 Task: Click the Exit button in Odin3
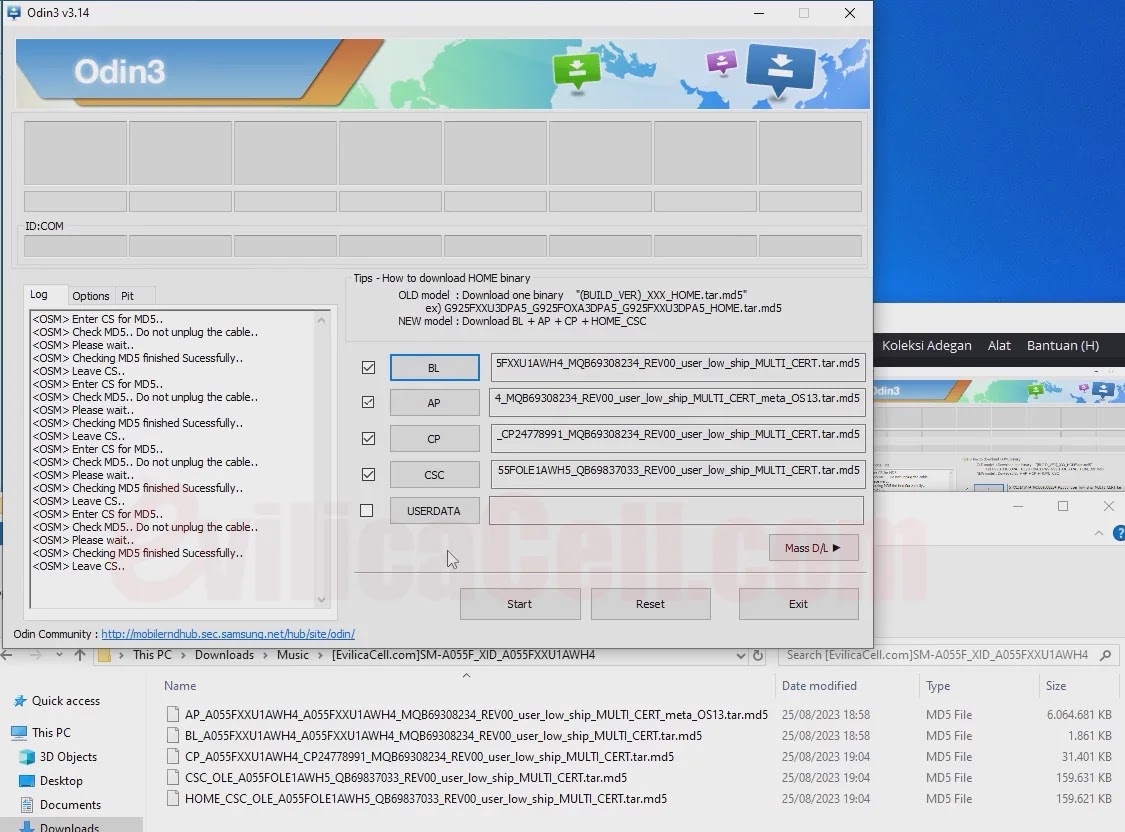tap(799, 604)
